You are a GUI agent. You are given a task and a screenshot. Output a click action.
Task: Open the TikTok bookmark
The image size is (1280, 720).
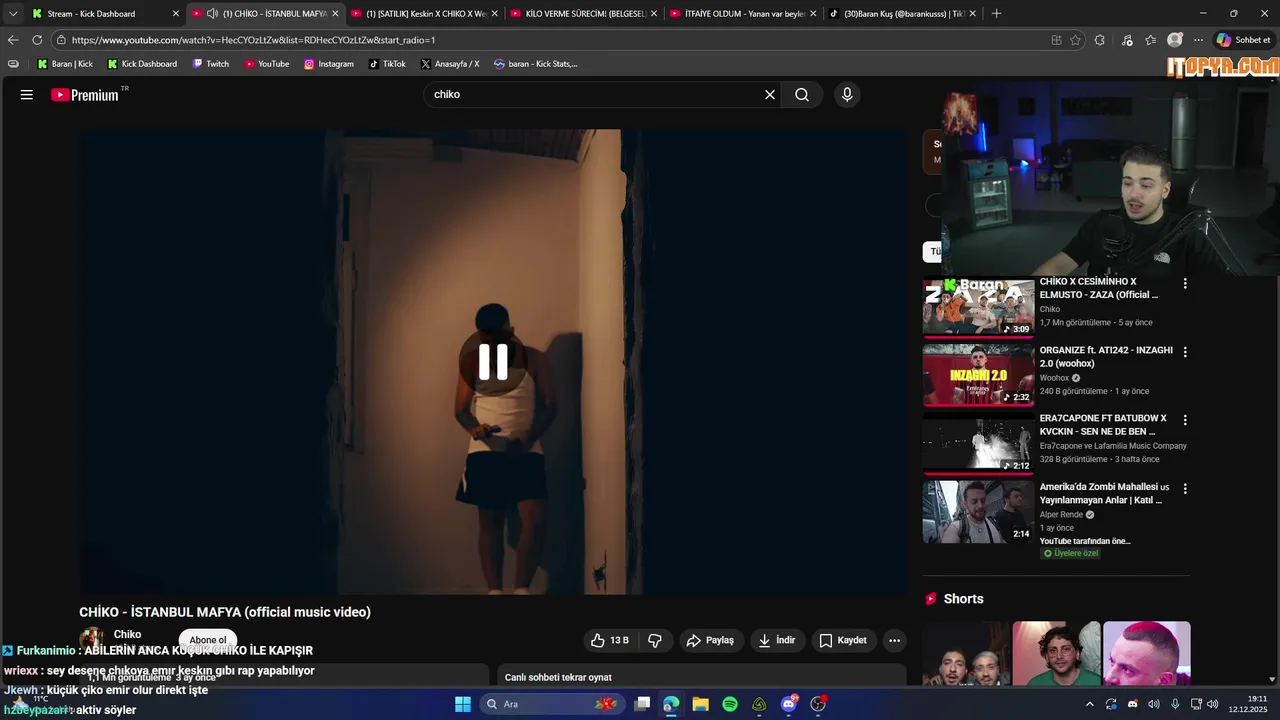tap(387, 64)
